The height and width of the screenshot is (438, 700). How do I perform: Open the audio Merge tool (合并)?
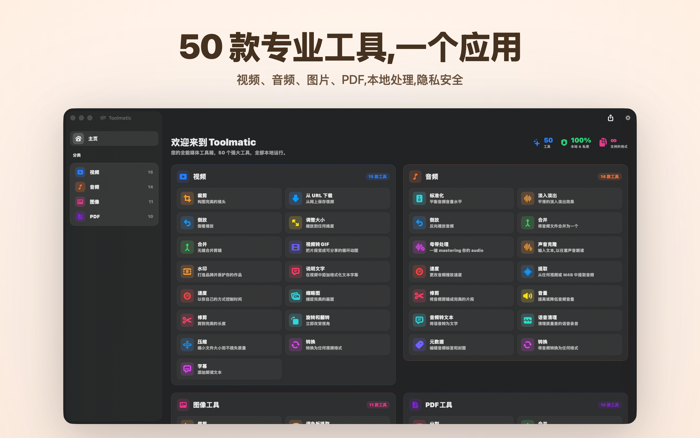[x=570, y=223]
